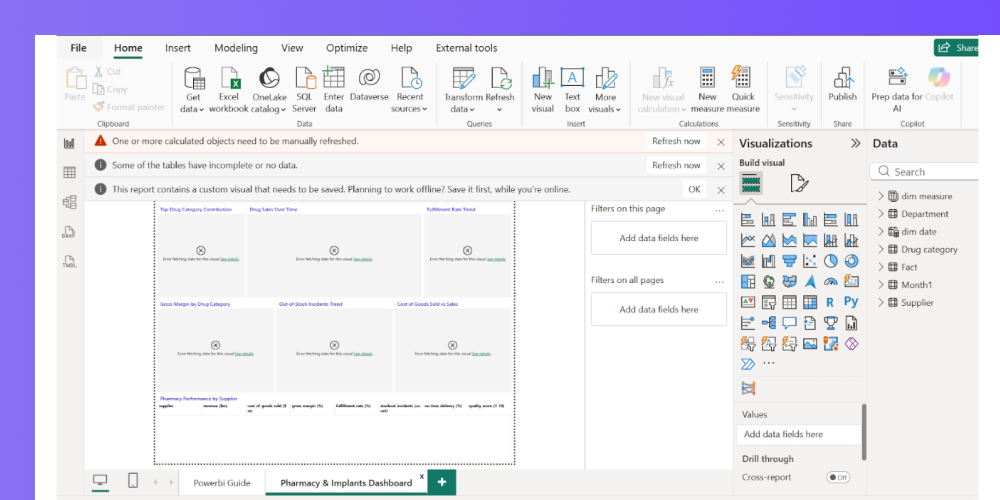Click New visual in the ribbon
The width and height of the screenshot is (1000, 500).
[x=543, y=90]
